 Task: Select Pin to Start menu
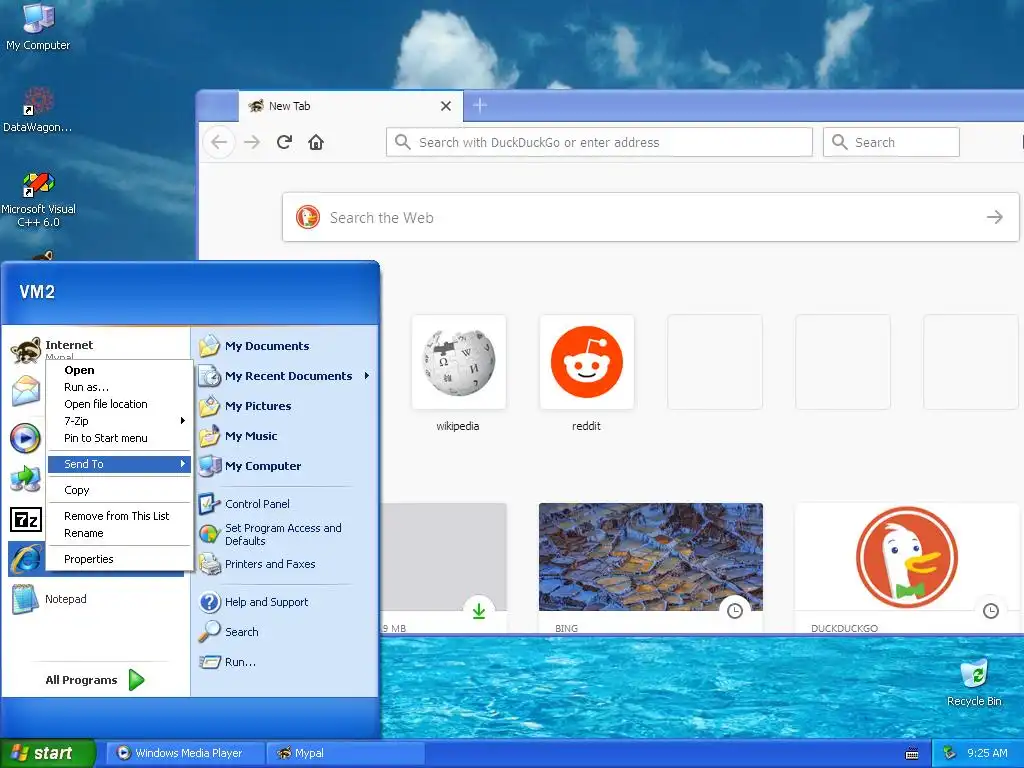point(120,438)
